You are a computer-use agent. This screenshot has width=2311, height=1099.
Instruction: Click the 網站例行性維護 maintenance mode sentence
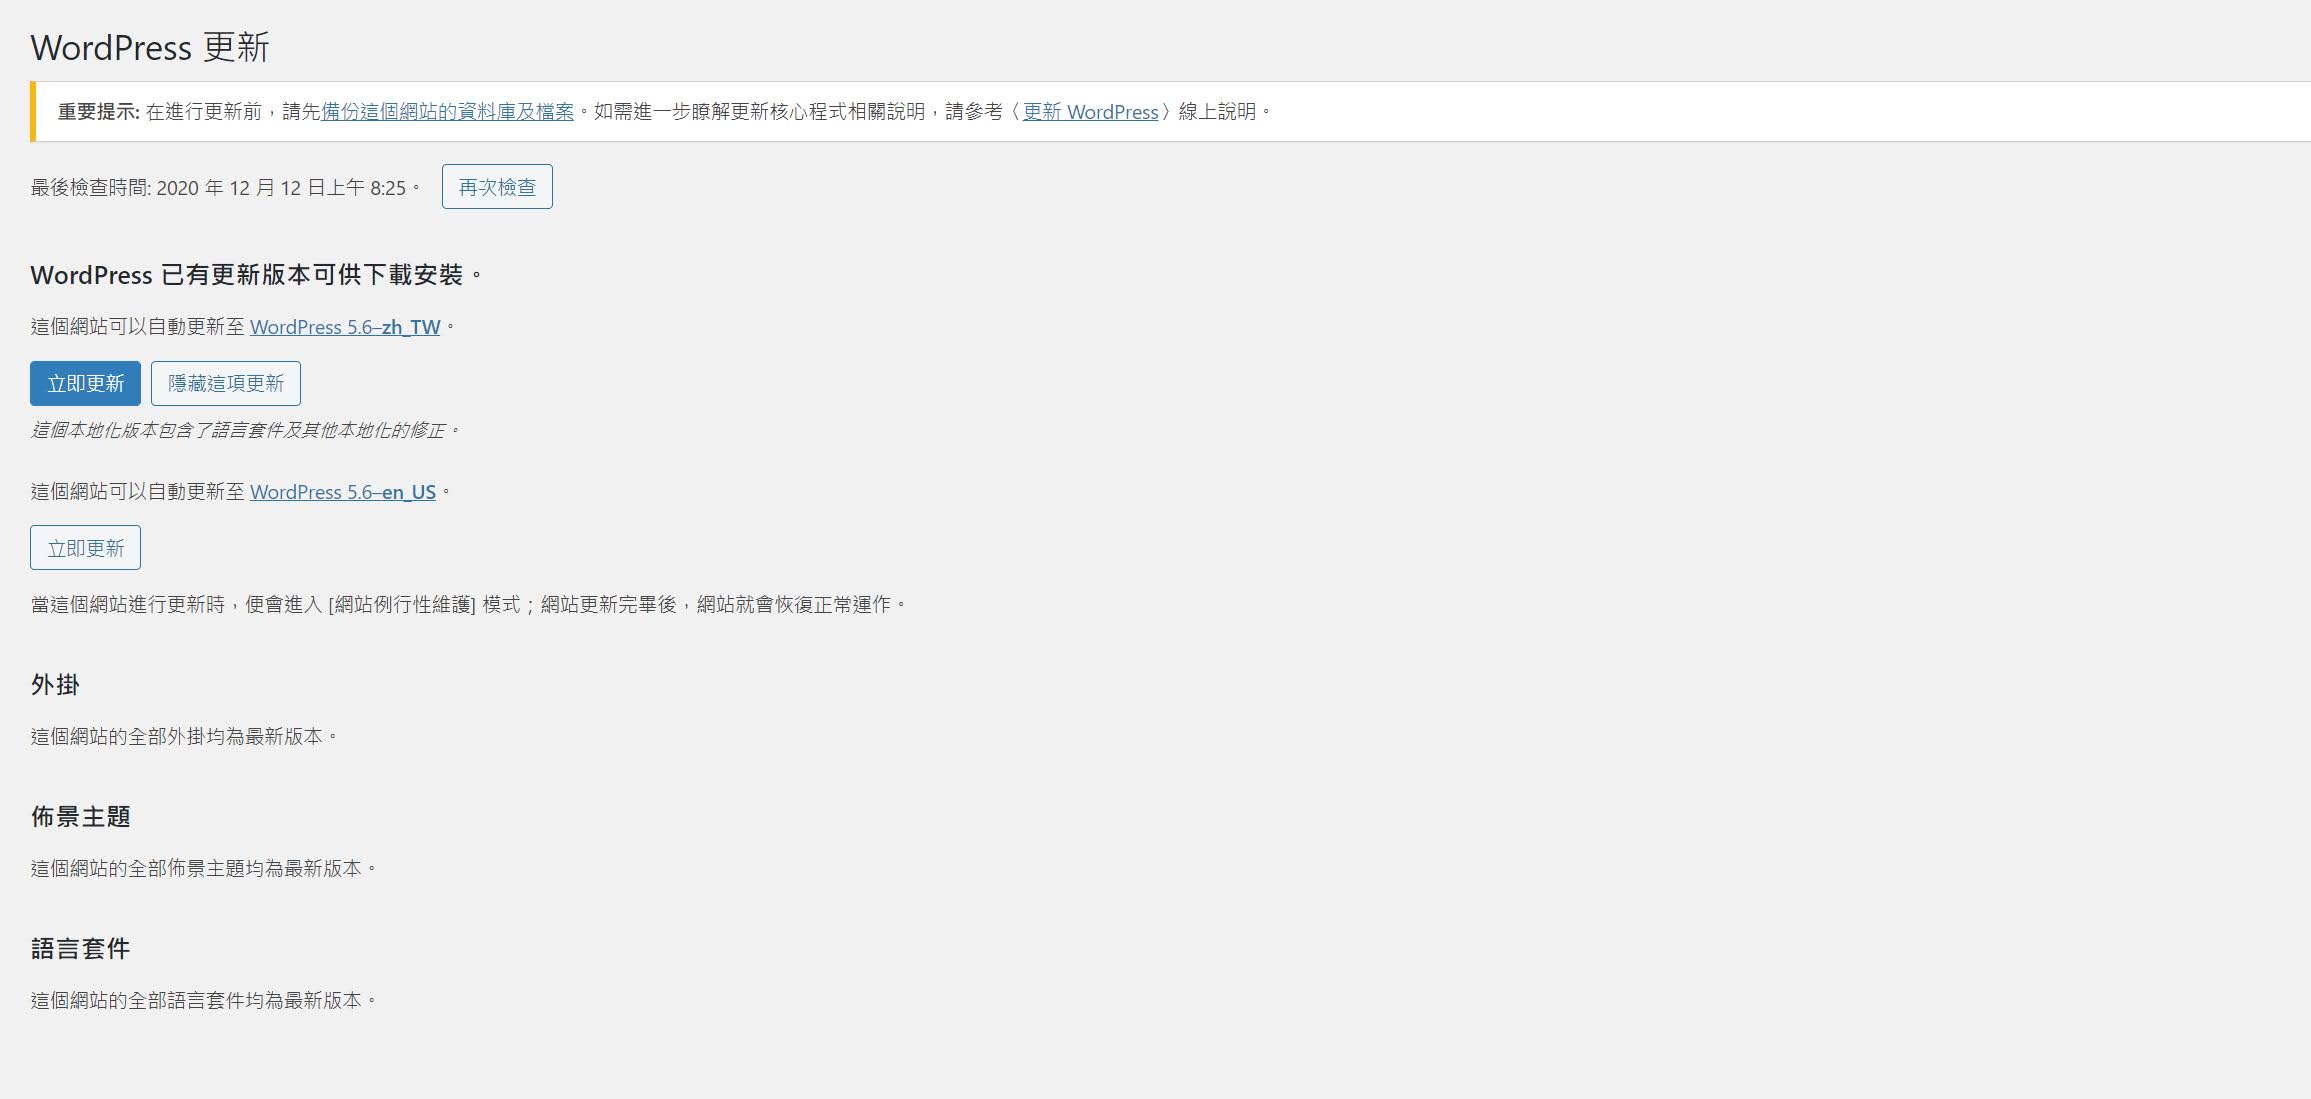click(468, 605)
